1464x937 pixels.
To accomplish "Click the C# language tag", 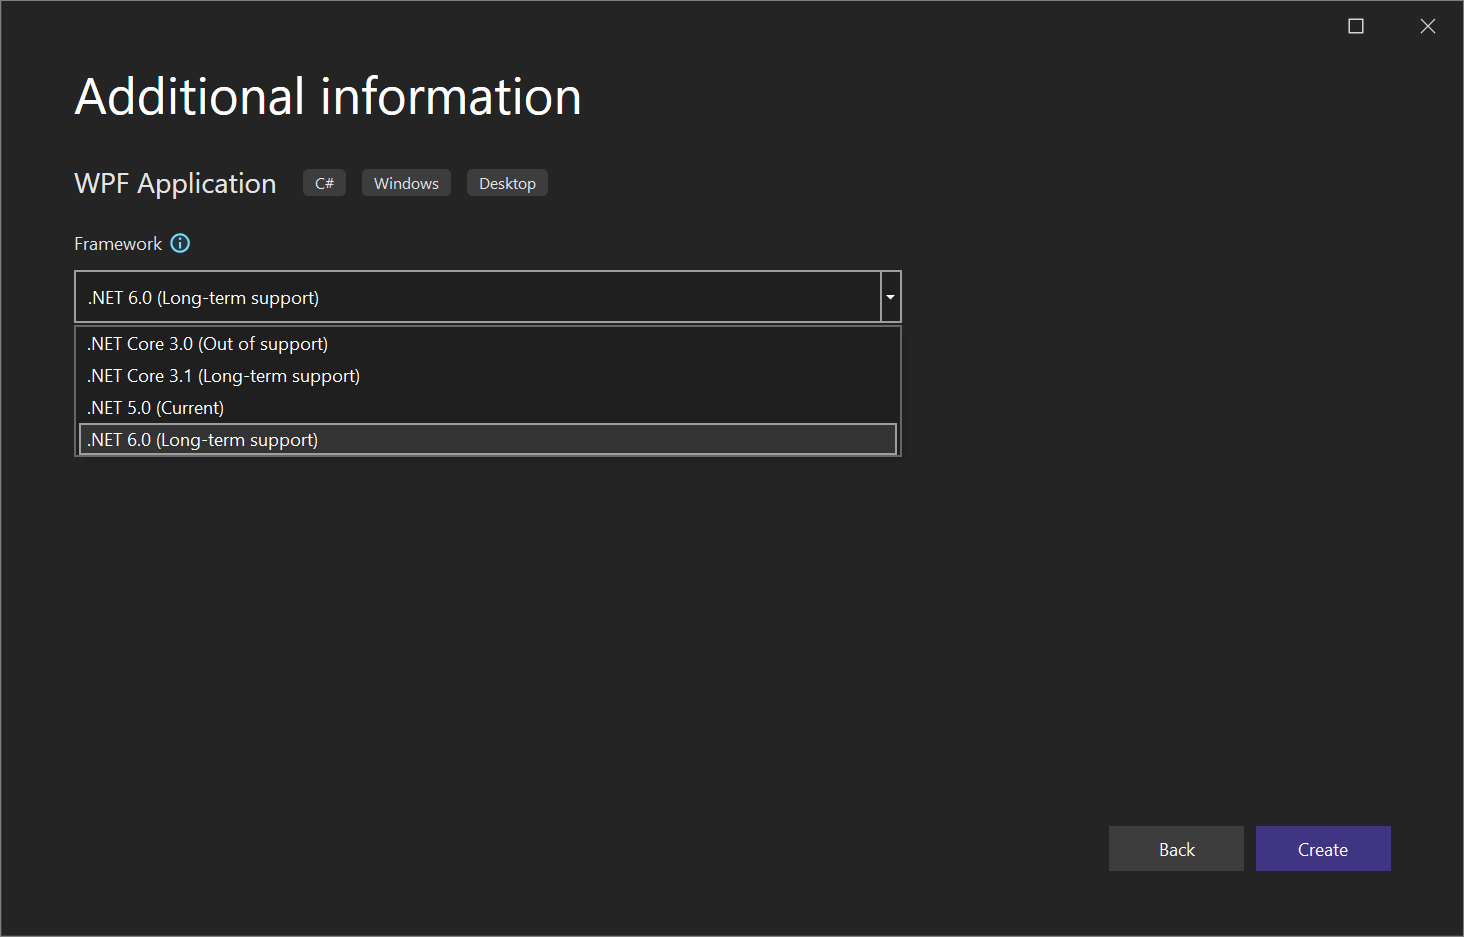I will pos(324,183).
